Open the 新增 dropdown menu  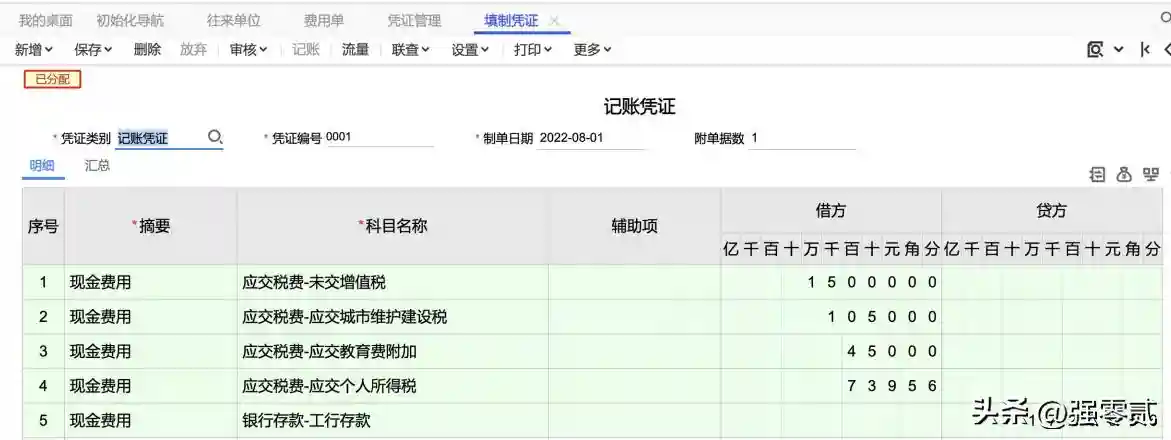click(35, 49)
